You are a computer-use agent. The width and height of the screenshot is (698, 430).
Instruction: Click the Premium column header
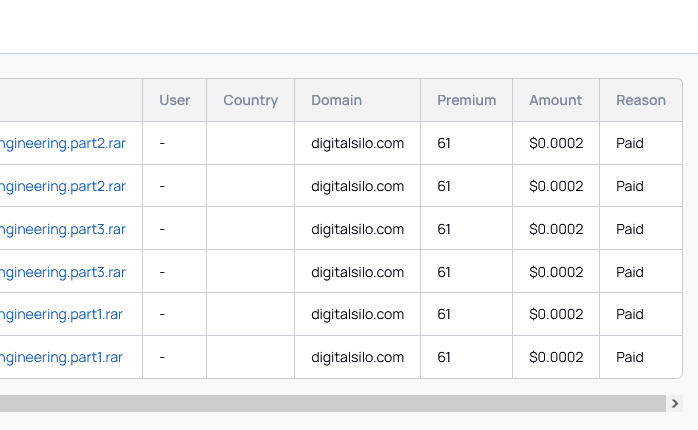point(466,100)
